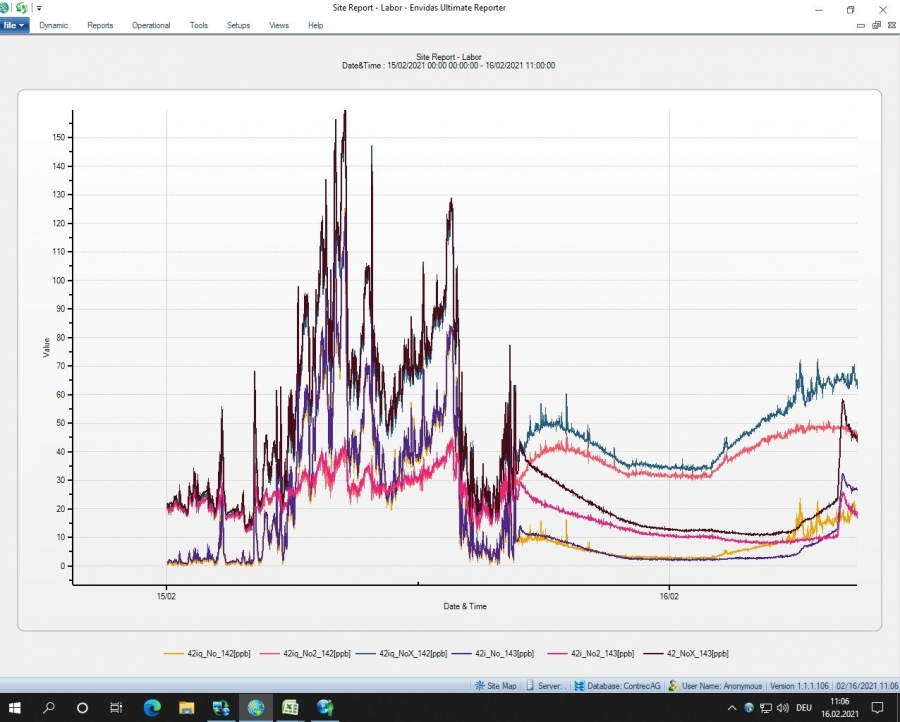The width and height of the screenshot is (900, 722).
Task: Click the 42iq_No2_142 legend label
Action: (315, 653)
